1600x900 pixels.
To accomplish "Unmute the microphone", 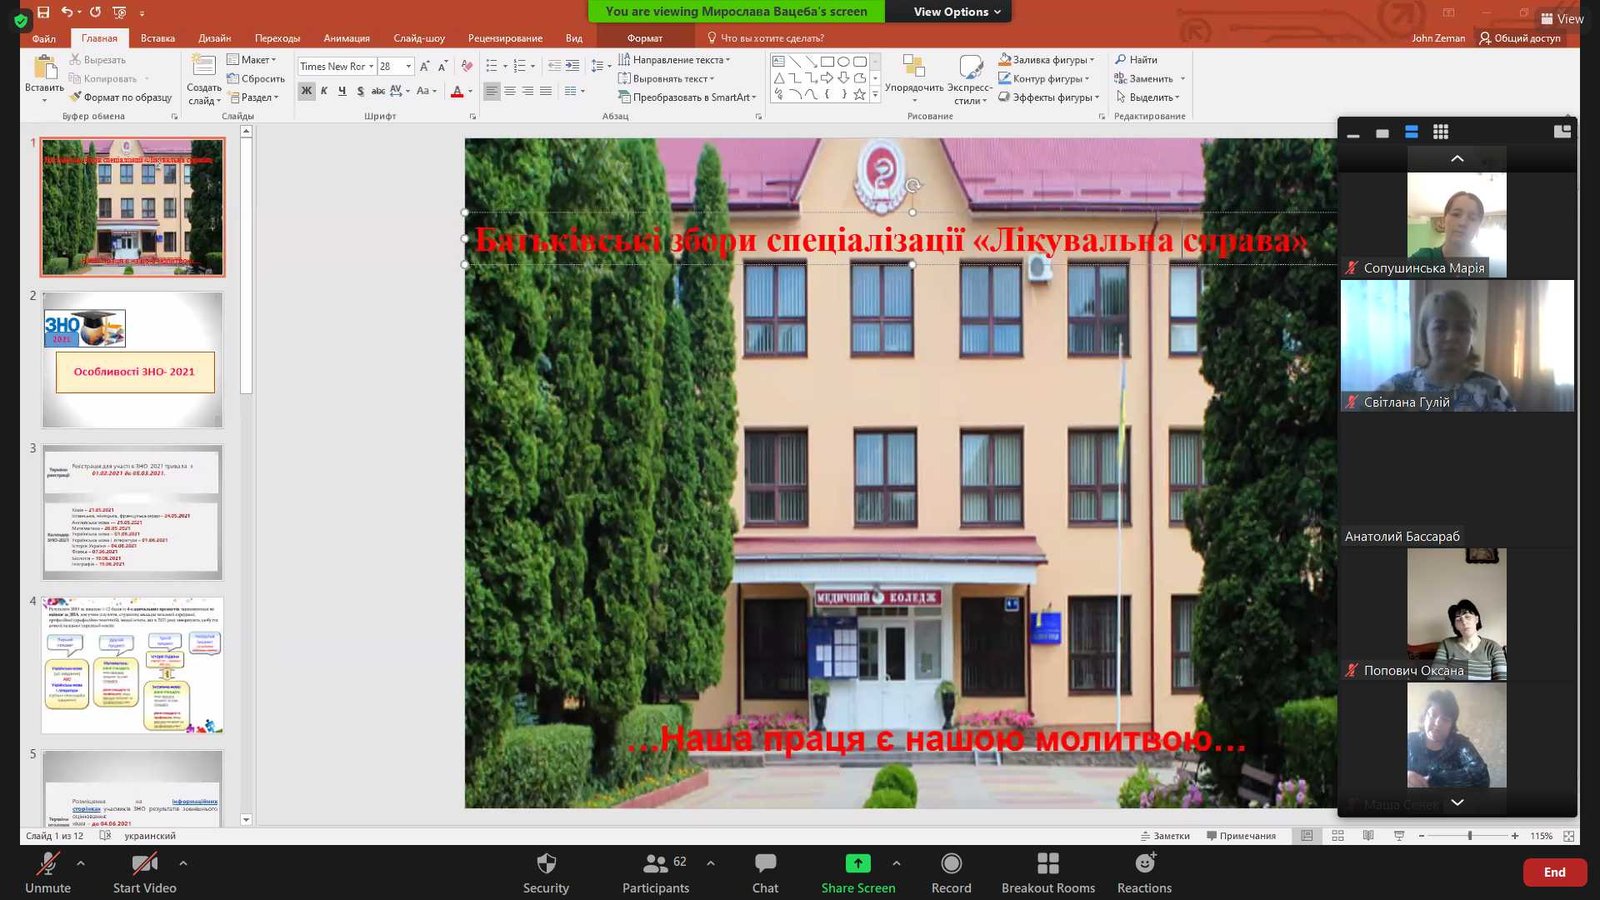I will [x=47, y=864].
